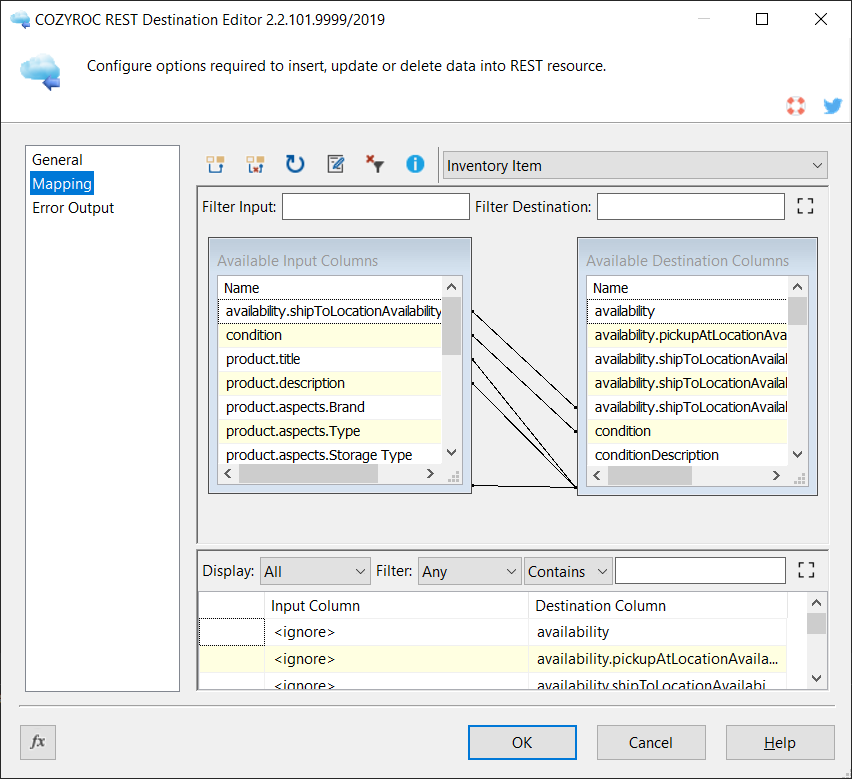
Task: Click ignore cell in the availability row
Action: point(396,632)
